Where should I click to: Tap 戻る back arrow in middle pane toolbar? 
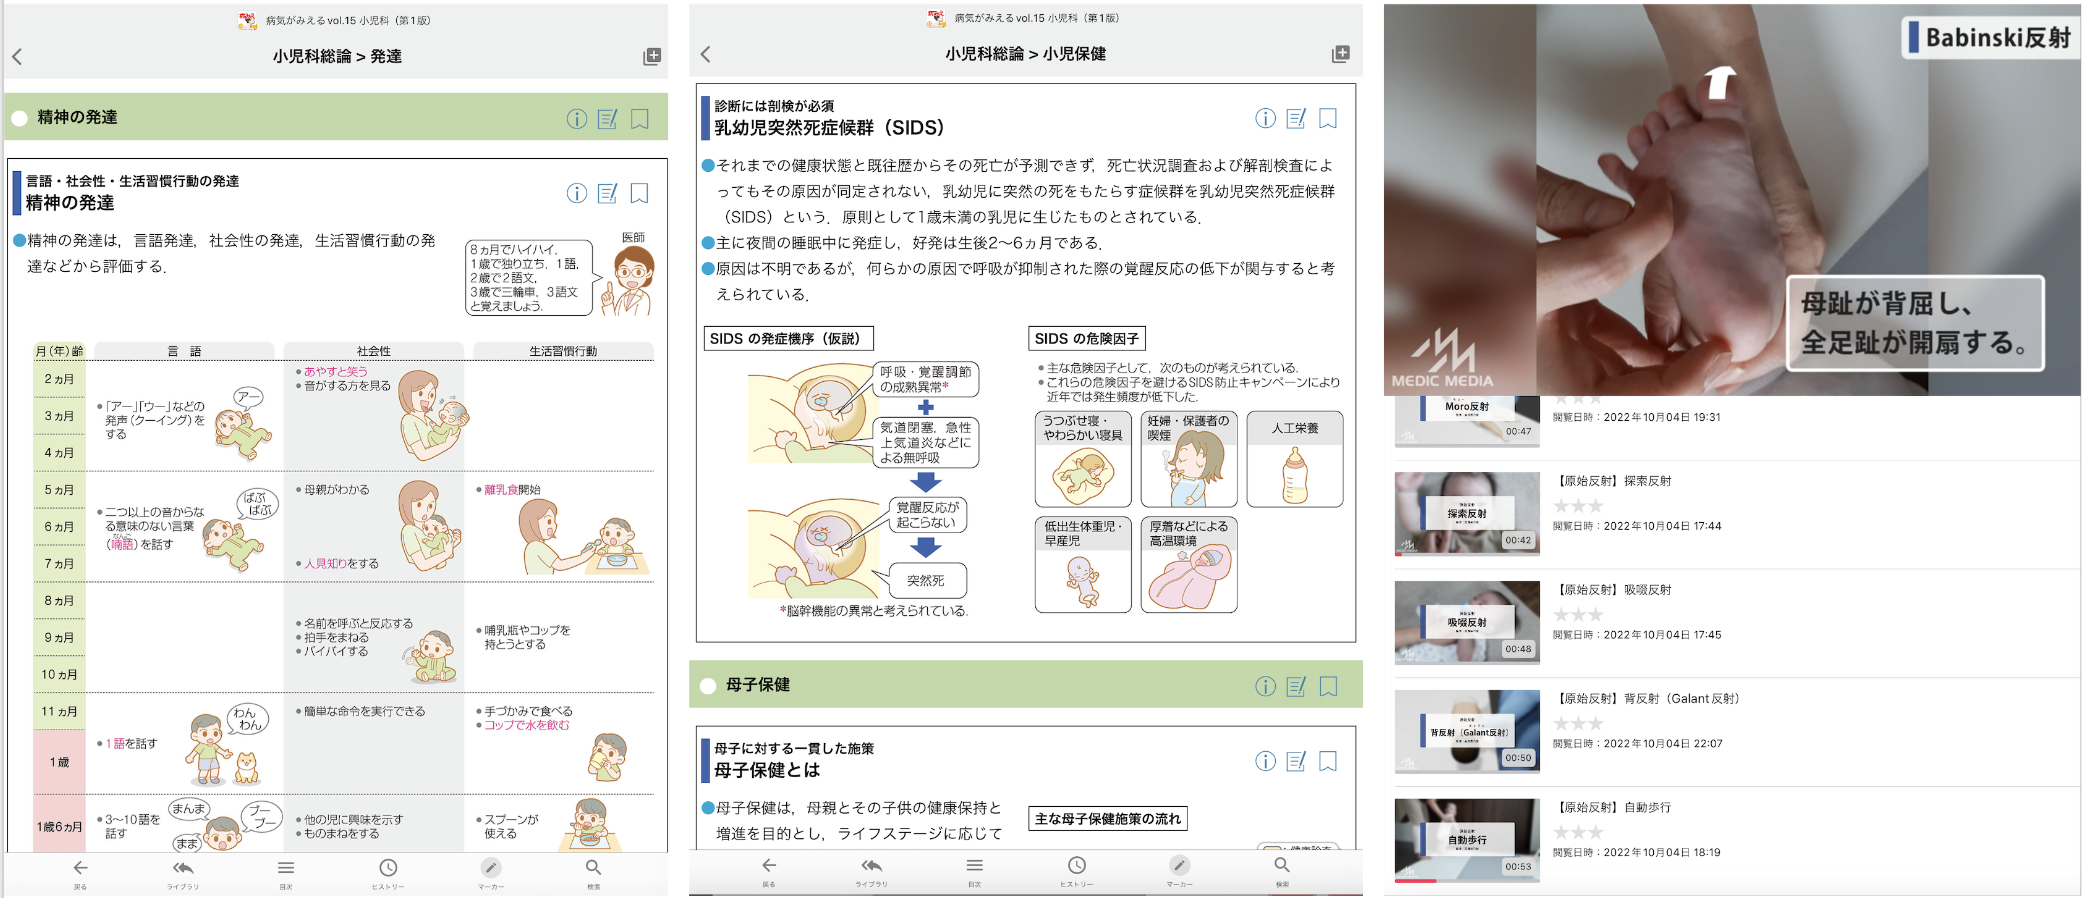tap(769, 871)
